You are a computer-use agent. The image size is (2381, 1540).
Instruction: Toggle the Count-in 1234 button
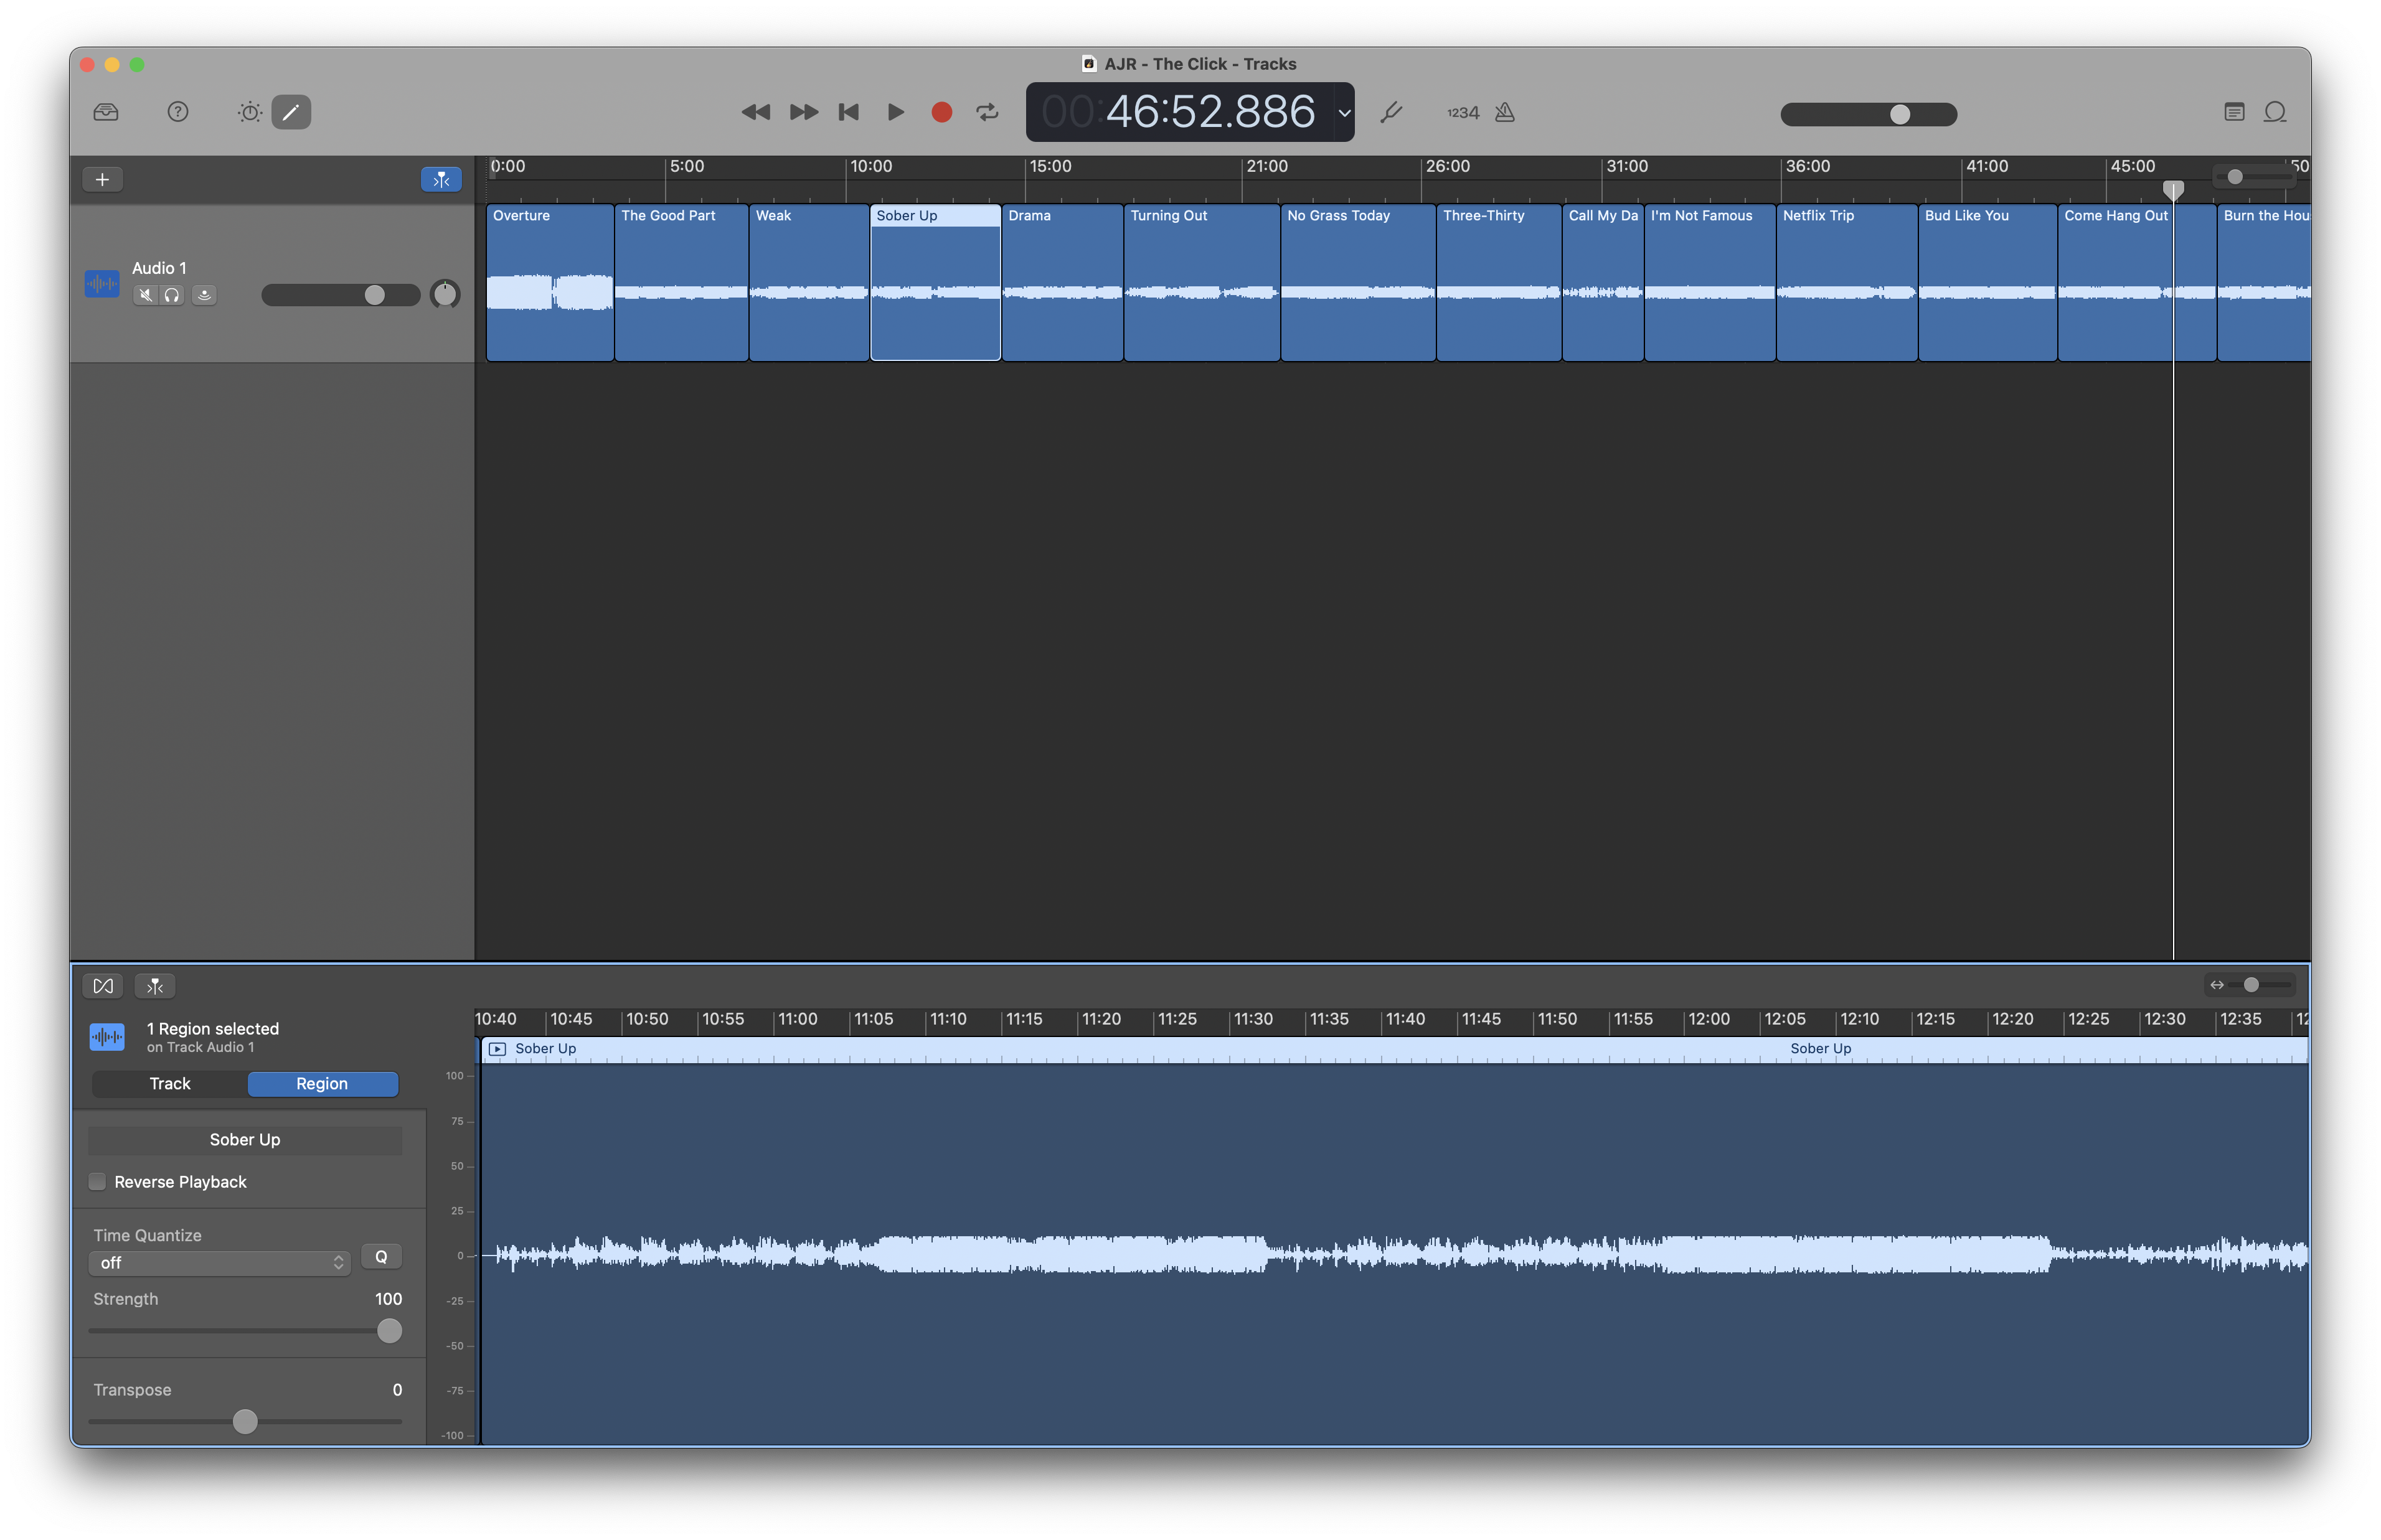[x=1463, y=113]
